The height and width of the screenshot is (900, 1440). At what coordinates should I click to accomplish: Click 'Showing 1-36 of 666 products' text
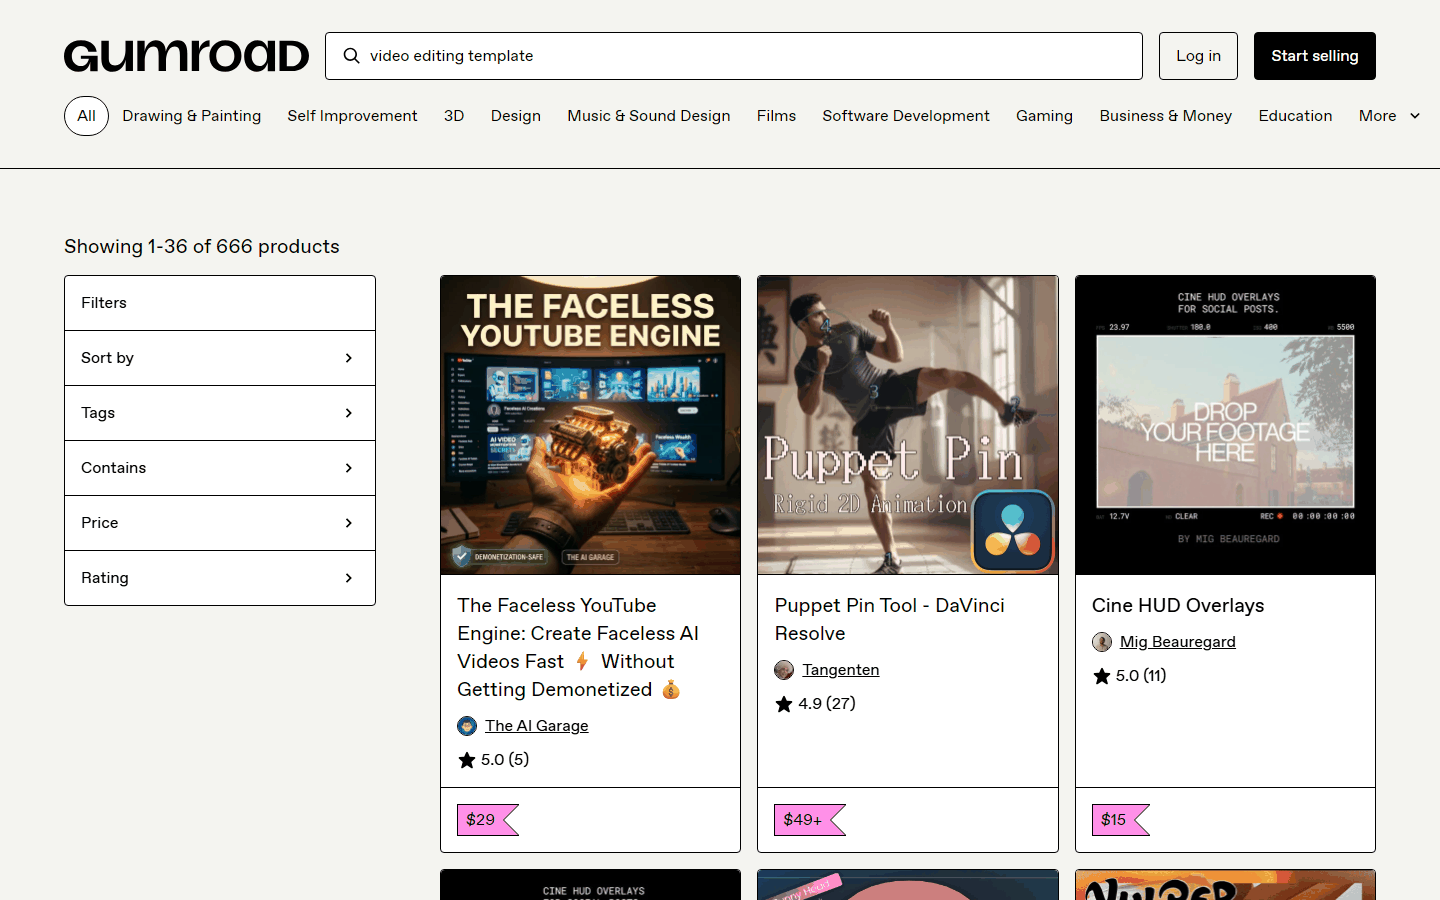202,247
